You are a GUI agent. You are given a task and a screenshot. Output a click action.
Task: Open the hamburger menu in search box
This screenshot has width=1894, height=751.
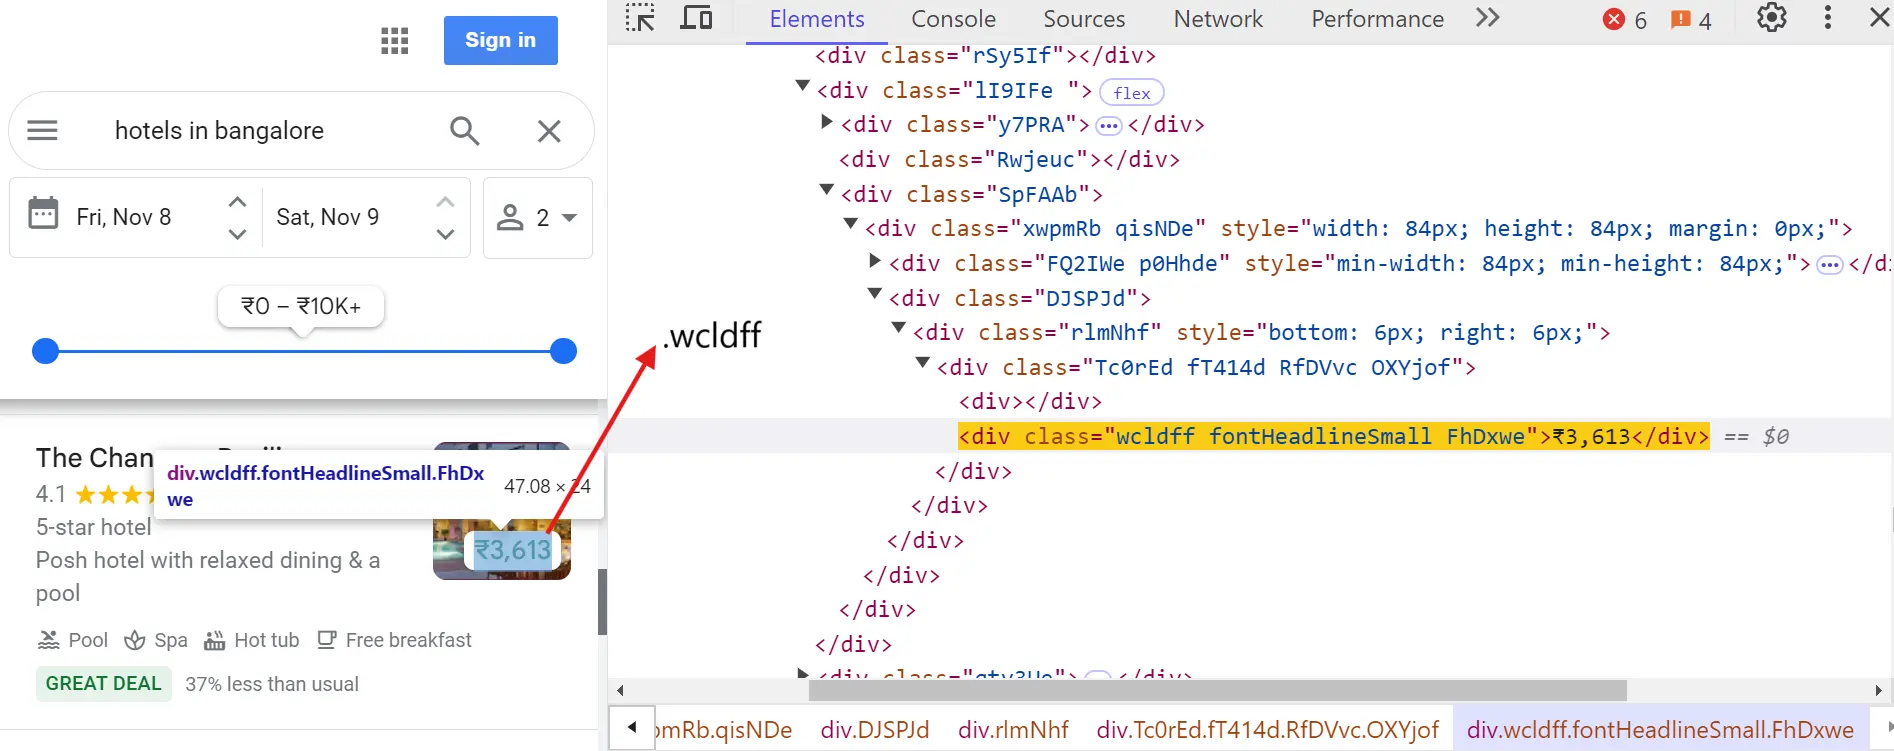[x=42, y=131]
